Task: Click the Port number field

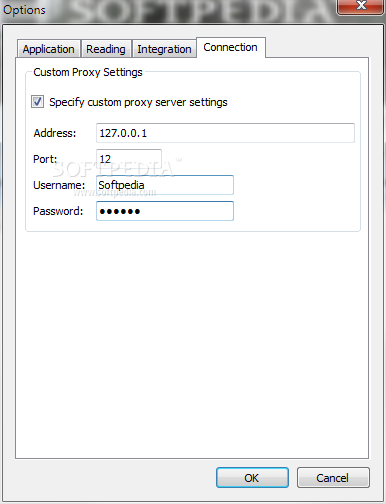Action: [129, 159]
